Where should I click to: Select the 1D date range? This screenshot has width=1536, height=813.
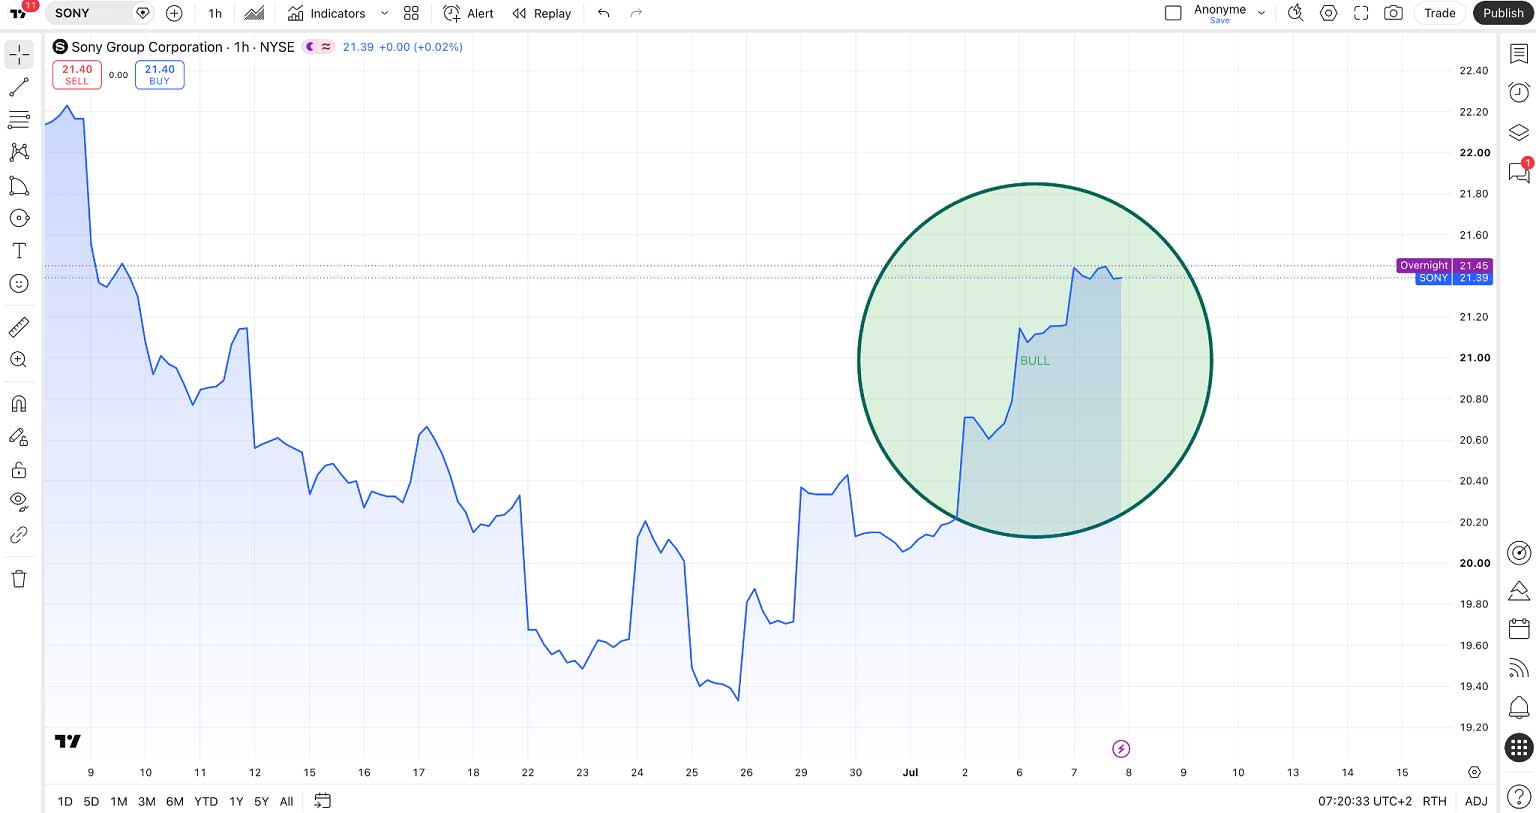tap(65, 801)
